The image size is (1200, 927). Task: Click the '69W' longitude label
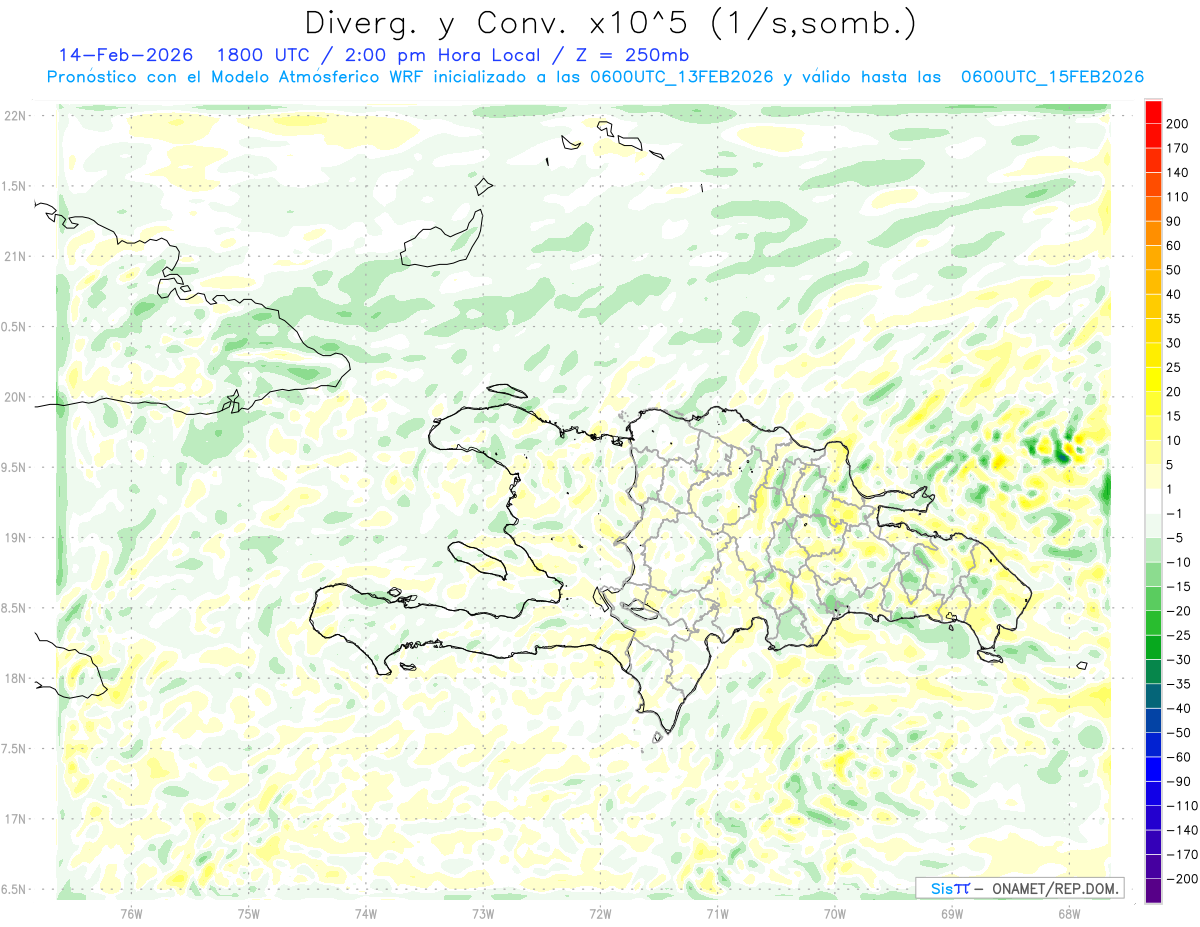(951, 914)
